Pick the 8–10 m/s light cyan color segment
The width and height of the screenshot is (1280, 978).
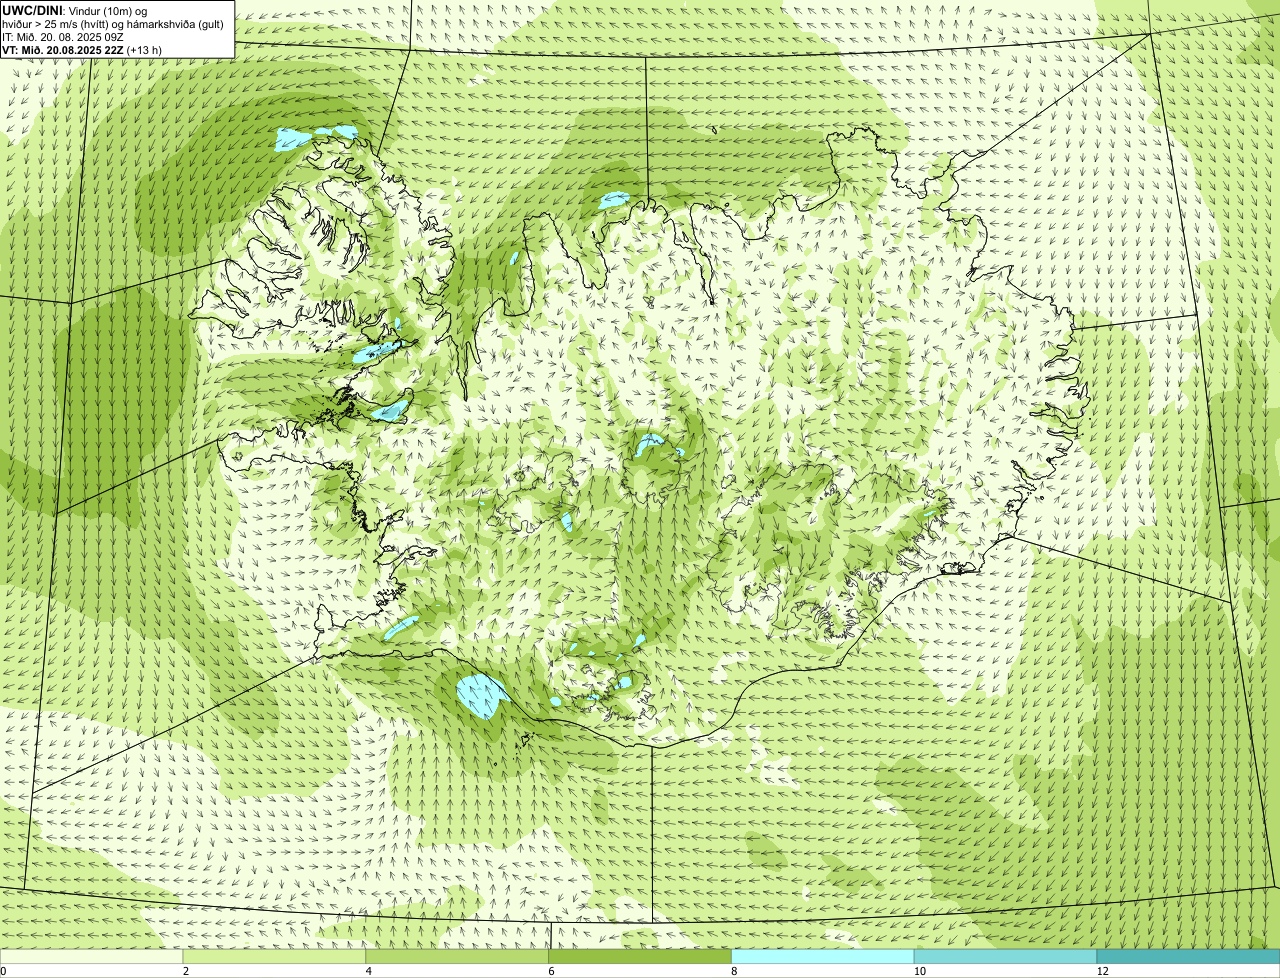pyautogui.click(x=823, y=956)
